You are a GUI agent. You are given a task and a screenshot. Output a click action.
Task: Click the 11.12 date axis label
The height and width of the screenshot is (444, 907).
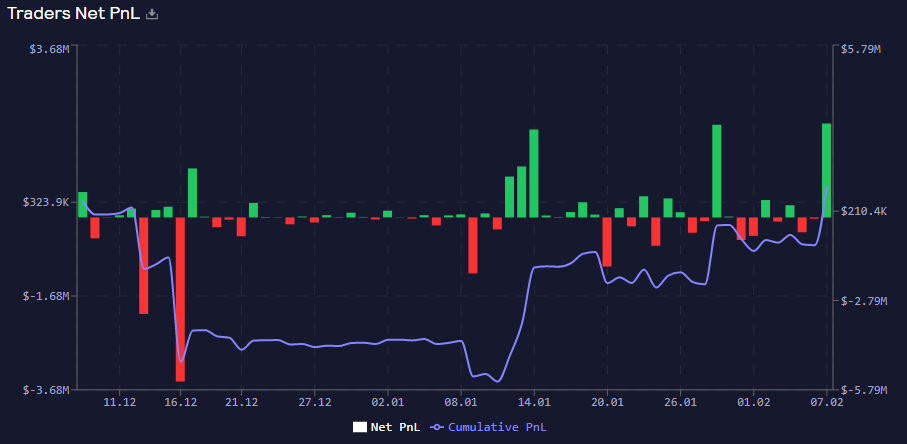(119, 401)
